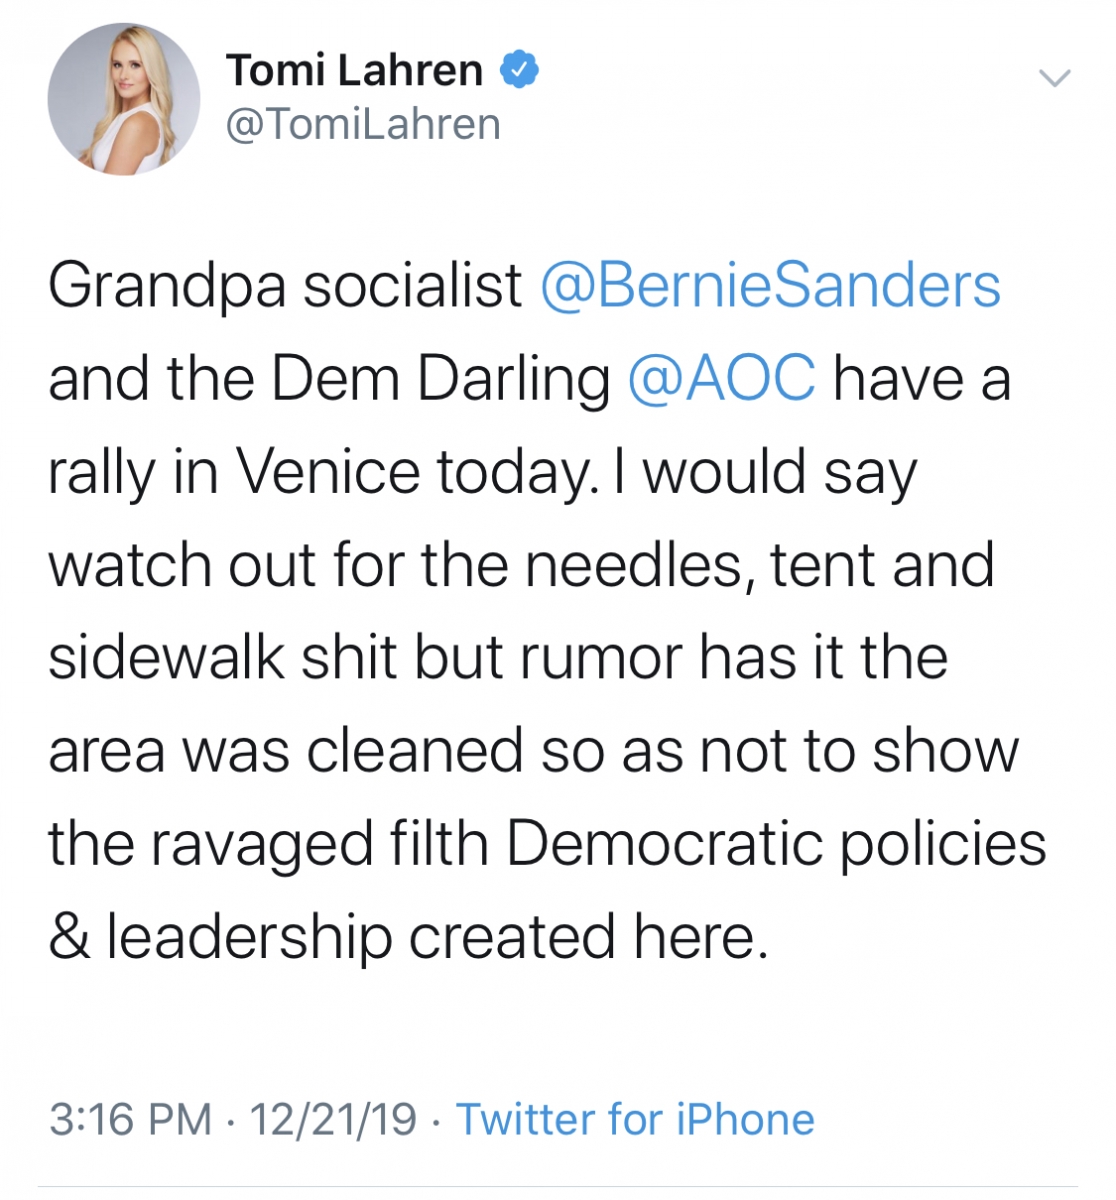The width and height of the screenshot is (1116, 1200).
Task: Click the 12/21/19 date
Action: pyautogui.click(x=333, y=1119)
